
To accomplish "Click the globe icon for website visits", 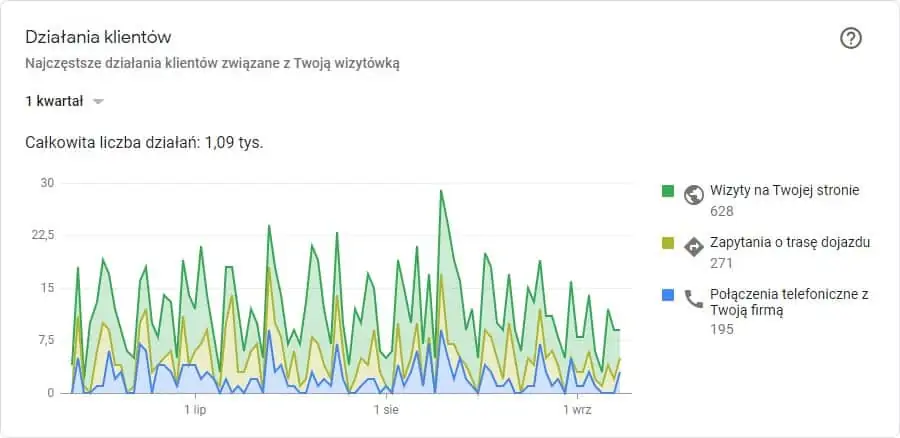I will (x=694, y=195).
